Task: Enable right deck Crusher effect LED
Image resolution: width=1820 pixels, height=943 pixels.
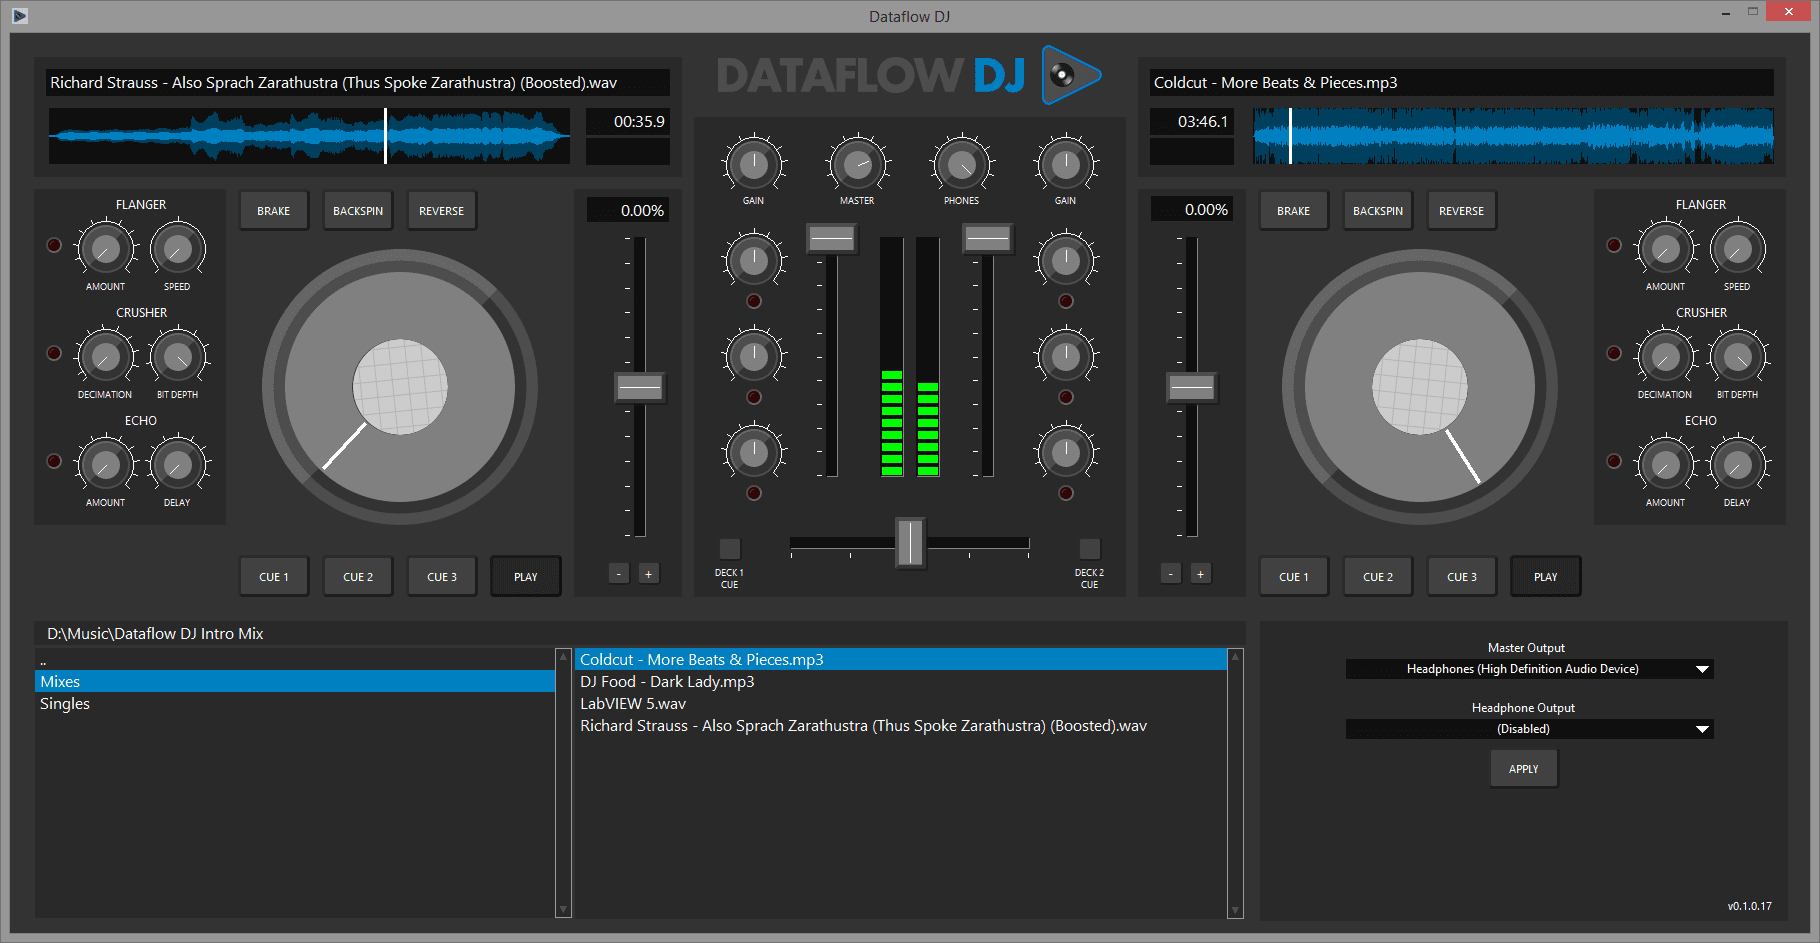Action: coord(1614,353)
